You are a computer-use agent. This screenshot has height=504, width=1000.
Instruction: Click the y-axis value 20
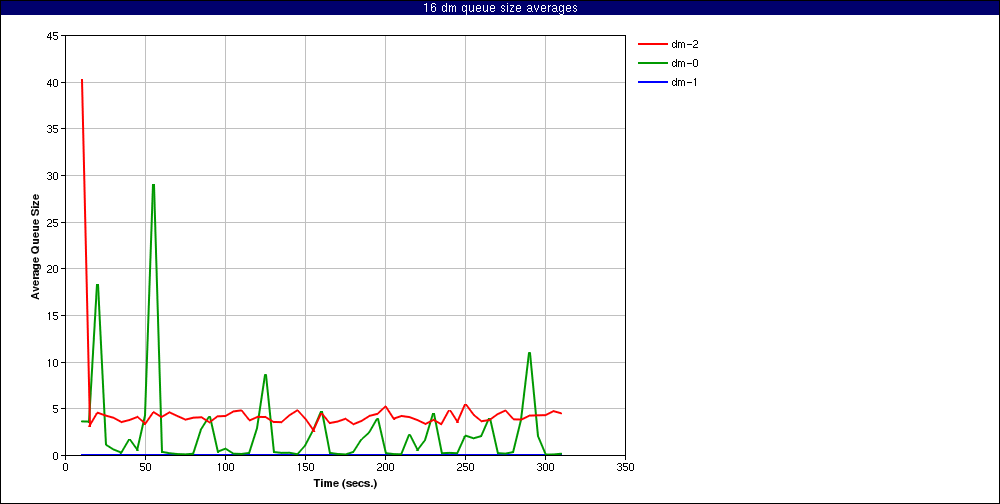tap(53, 269)
